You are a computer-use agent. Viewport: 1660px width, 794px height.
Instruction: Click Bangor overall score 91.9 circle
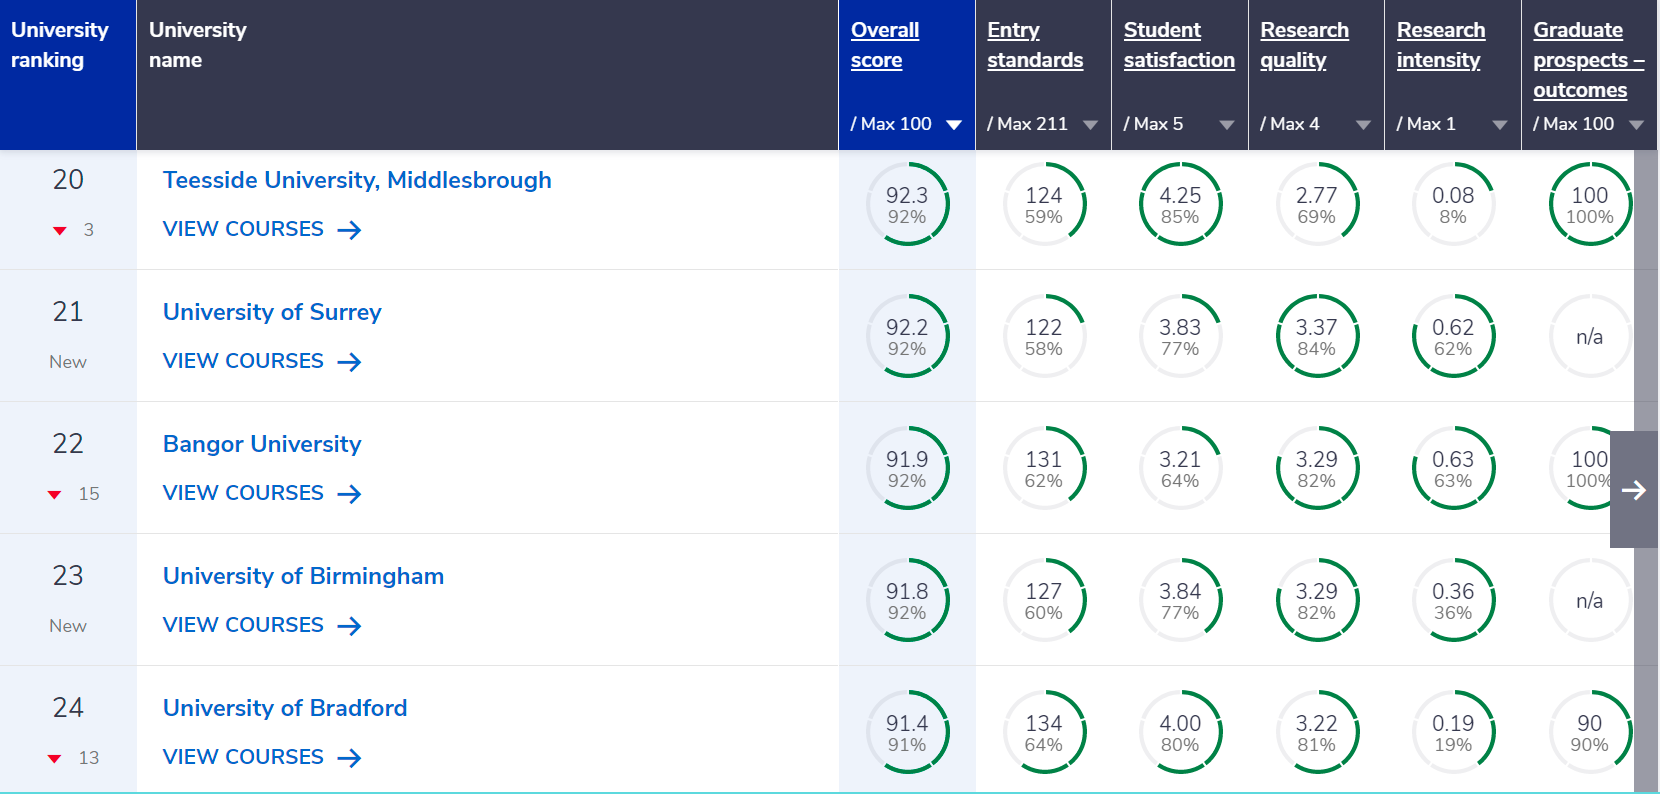tap(907, 468)
